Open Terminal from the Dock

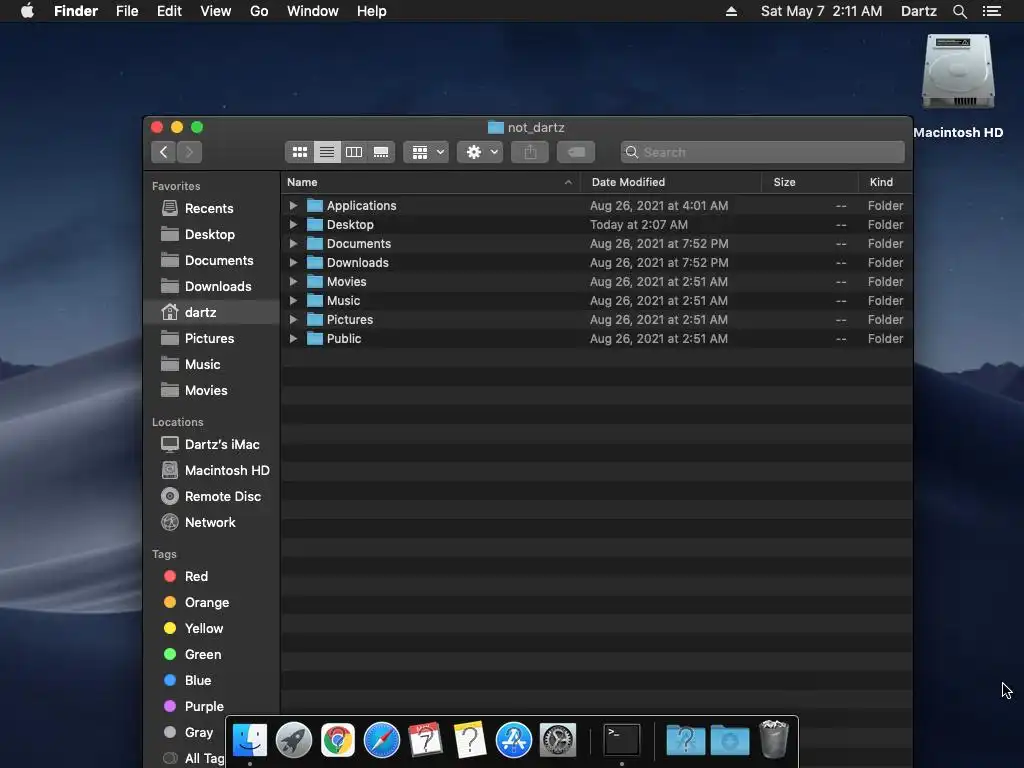click(622, 740)
